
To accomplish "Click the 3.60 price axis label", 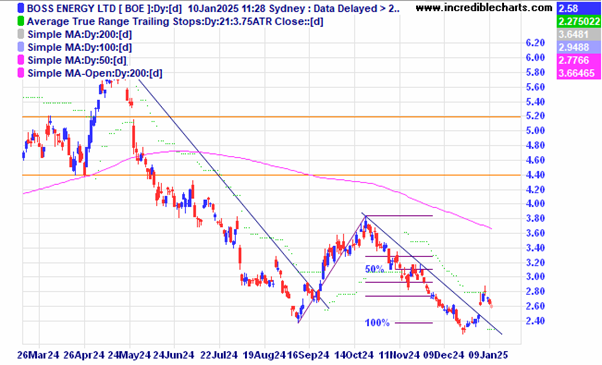I will [x=535, y=233].
